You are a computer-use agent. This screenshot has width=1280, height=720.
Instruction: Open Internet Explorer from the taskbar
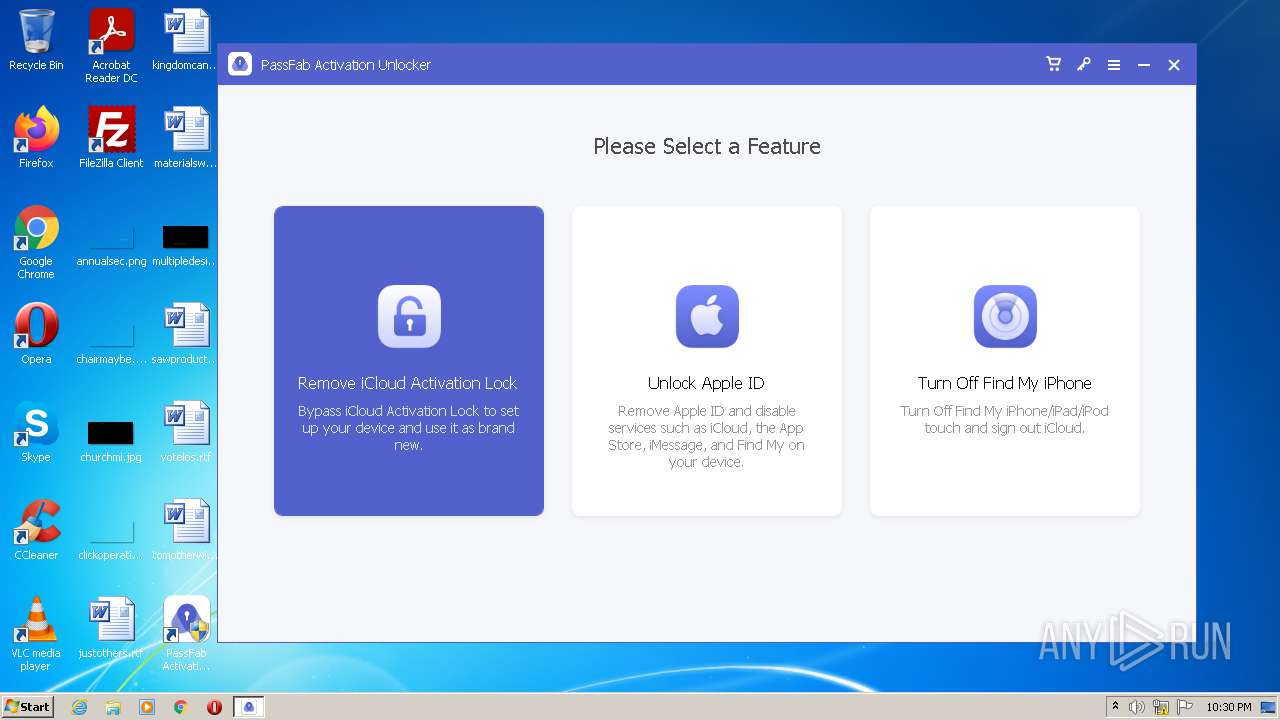[79, 707]
